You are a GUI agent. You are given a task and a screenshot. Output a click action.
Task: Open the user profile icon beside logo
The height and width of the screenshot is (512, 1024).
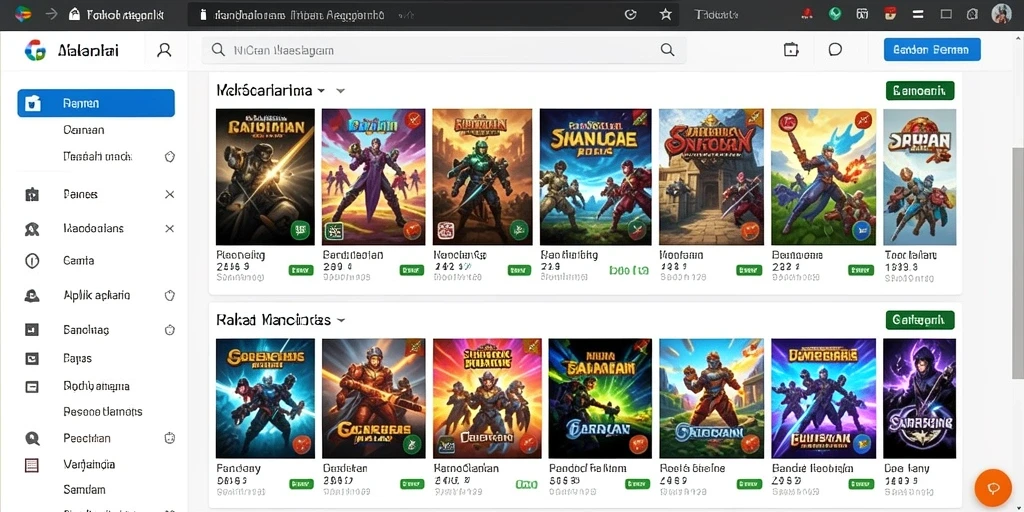click(164, 50)
